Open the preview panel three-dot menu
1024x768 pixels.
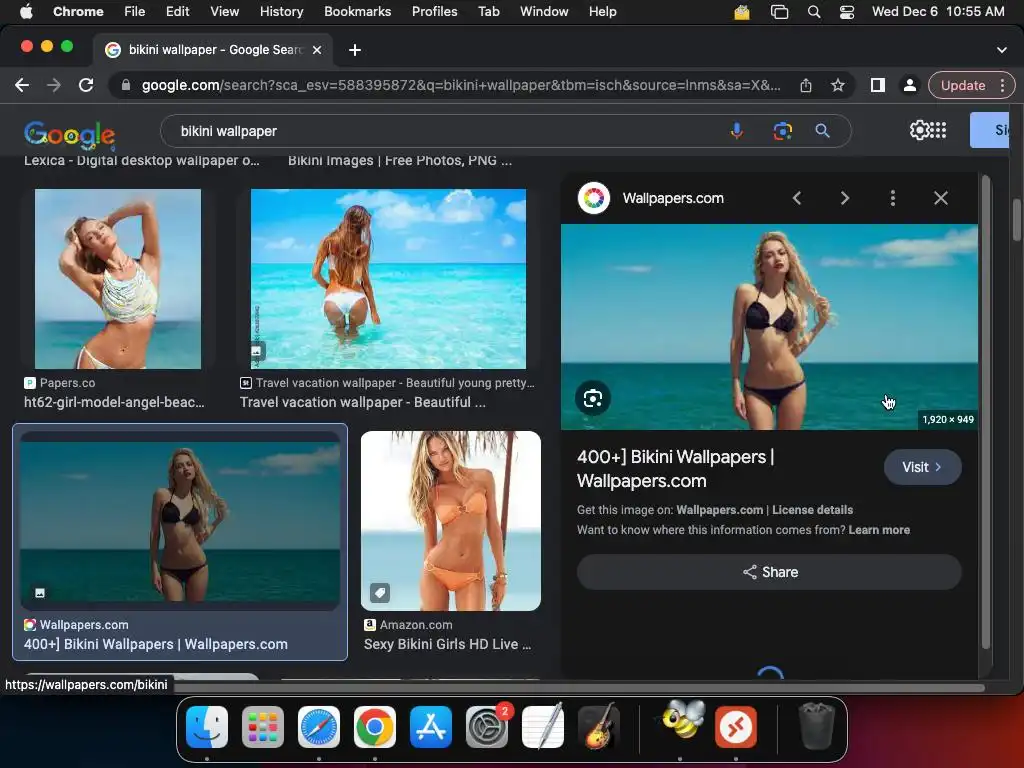pos(893,198)
